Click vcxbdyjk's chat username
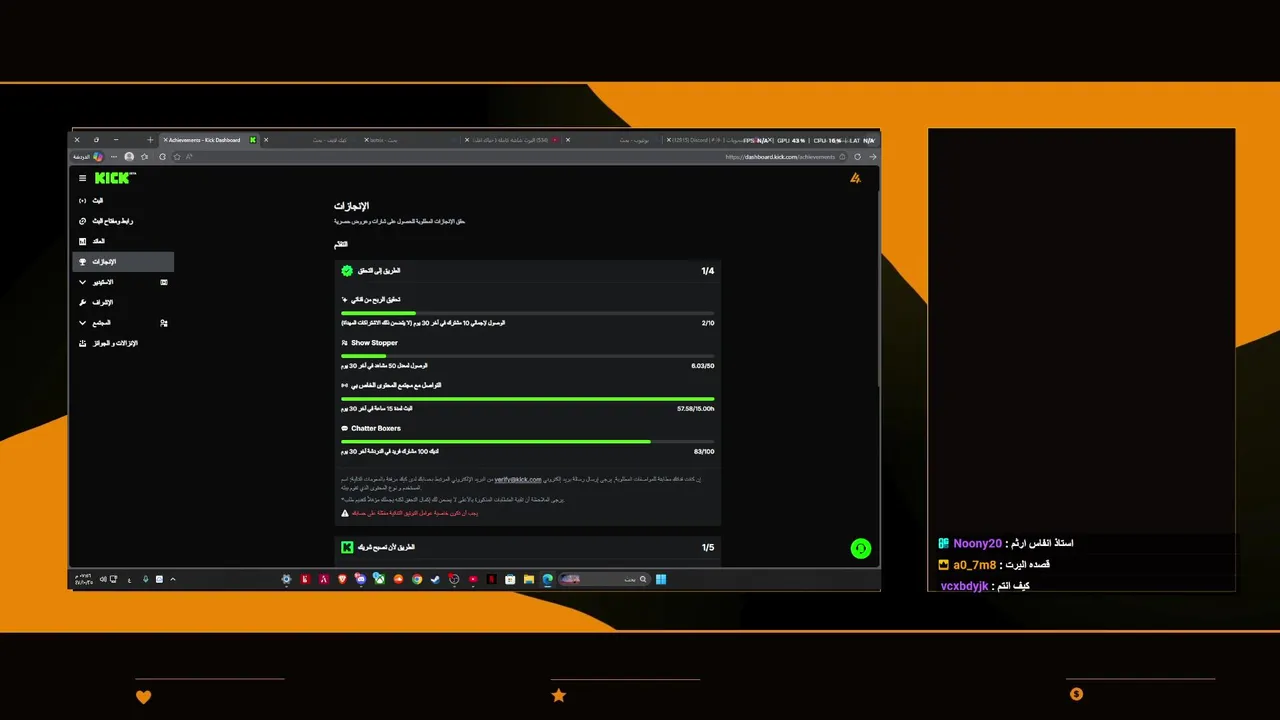Screen dimensions: 1280x720 [964, 586]
